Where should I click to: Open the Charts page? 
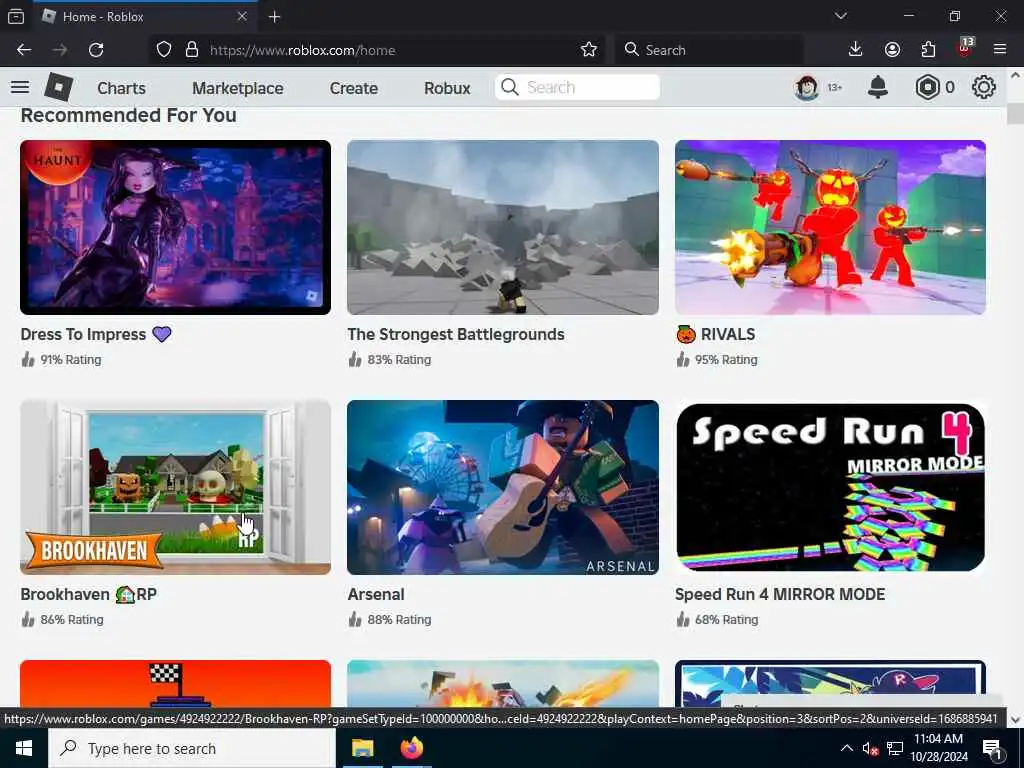121,88
